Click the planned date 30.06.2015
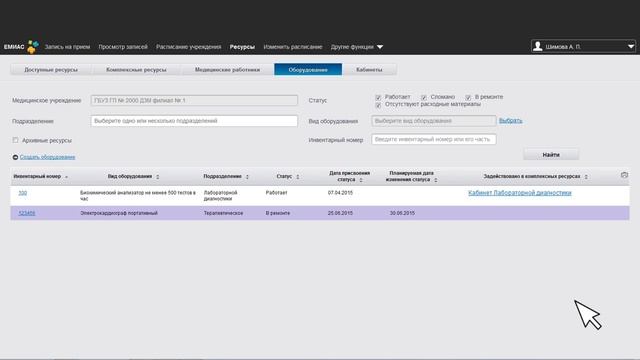Screen dimensions: 640x360 click(x=402, y=213)
